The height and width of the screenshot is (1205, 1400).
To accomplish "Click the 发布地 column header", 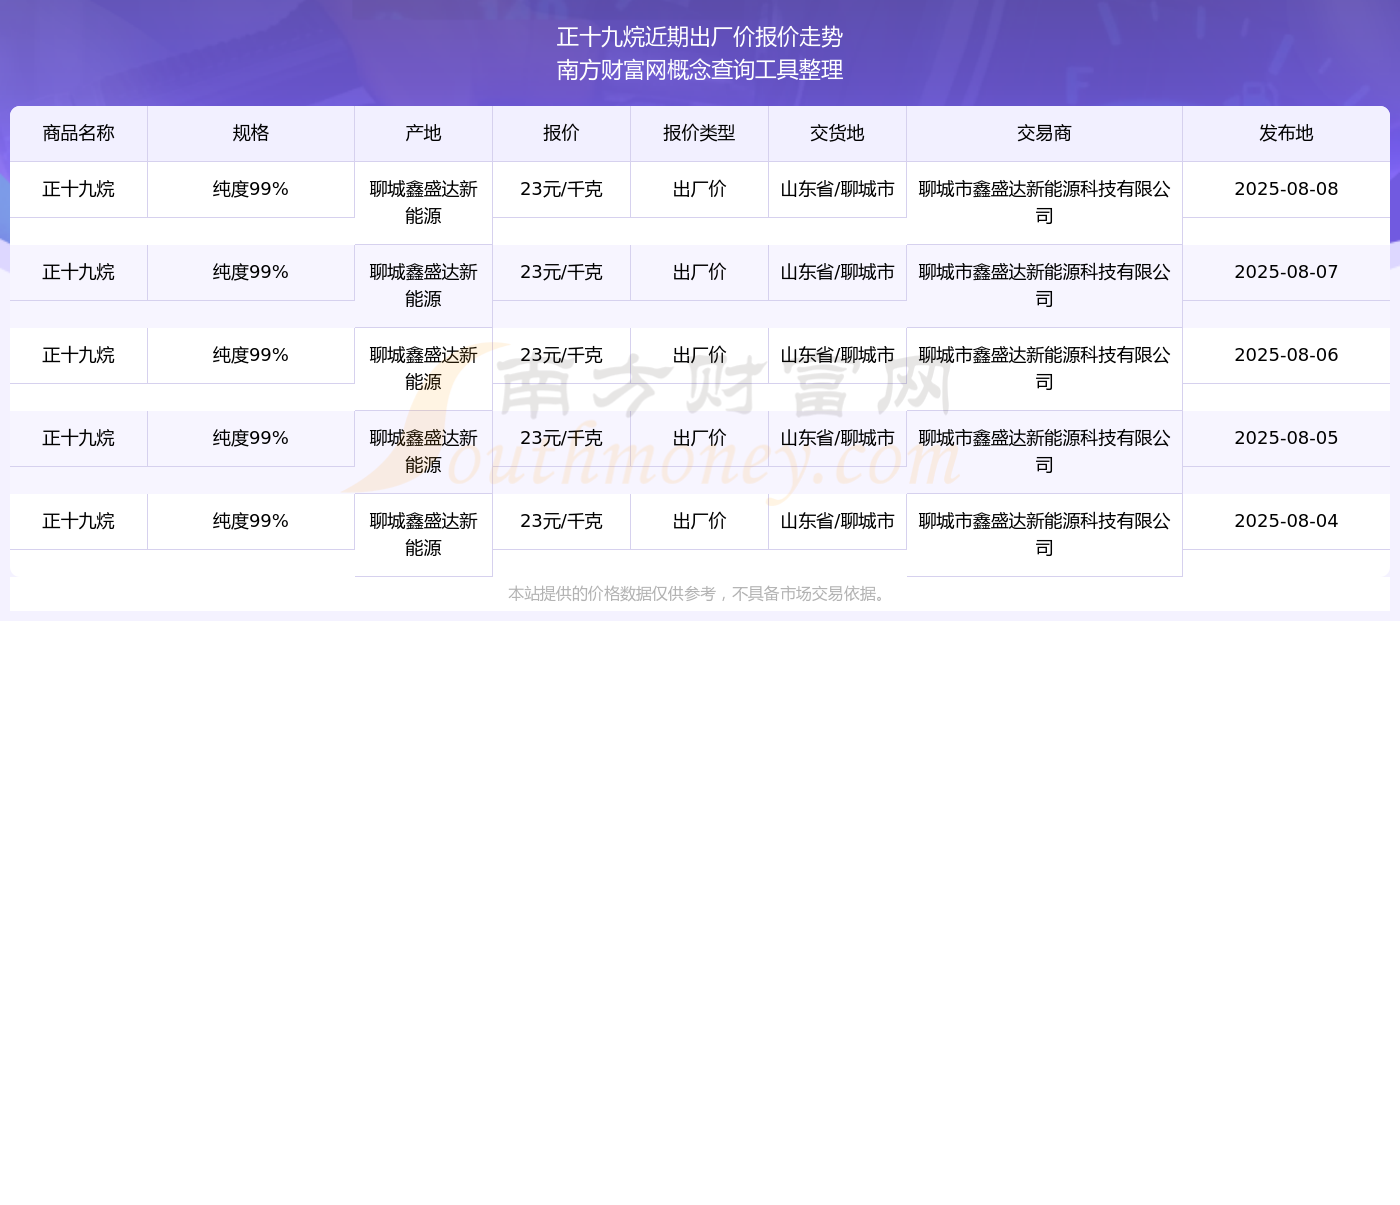I will 1286,133.
